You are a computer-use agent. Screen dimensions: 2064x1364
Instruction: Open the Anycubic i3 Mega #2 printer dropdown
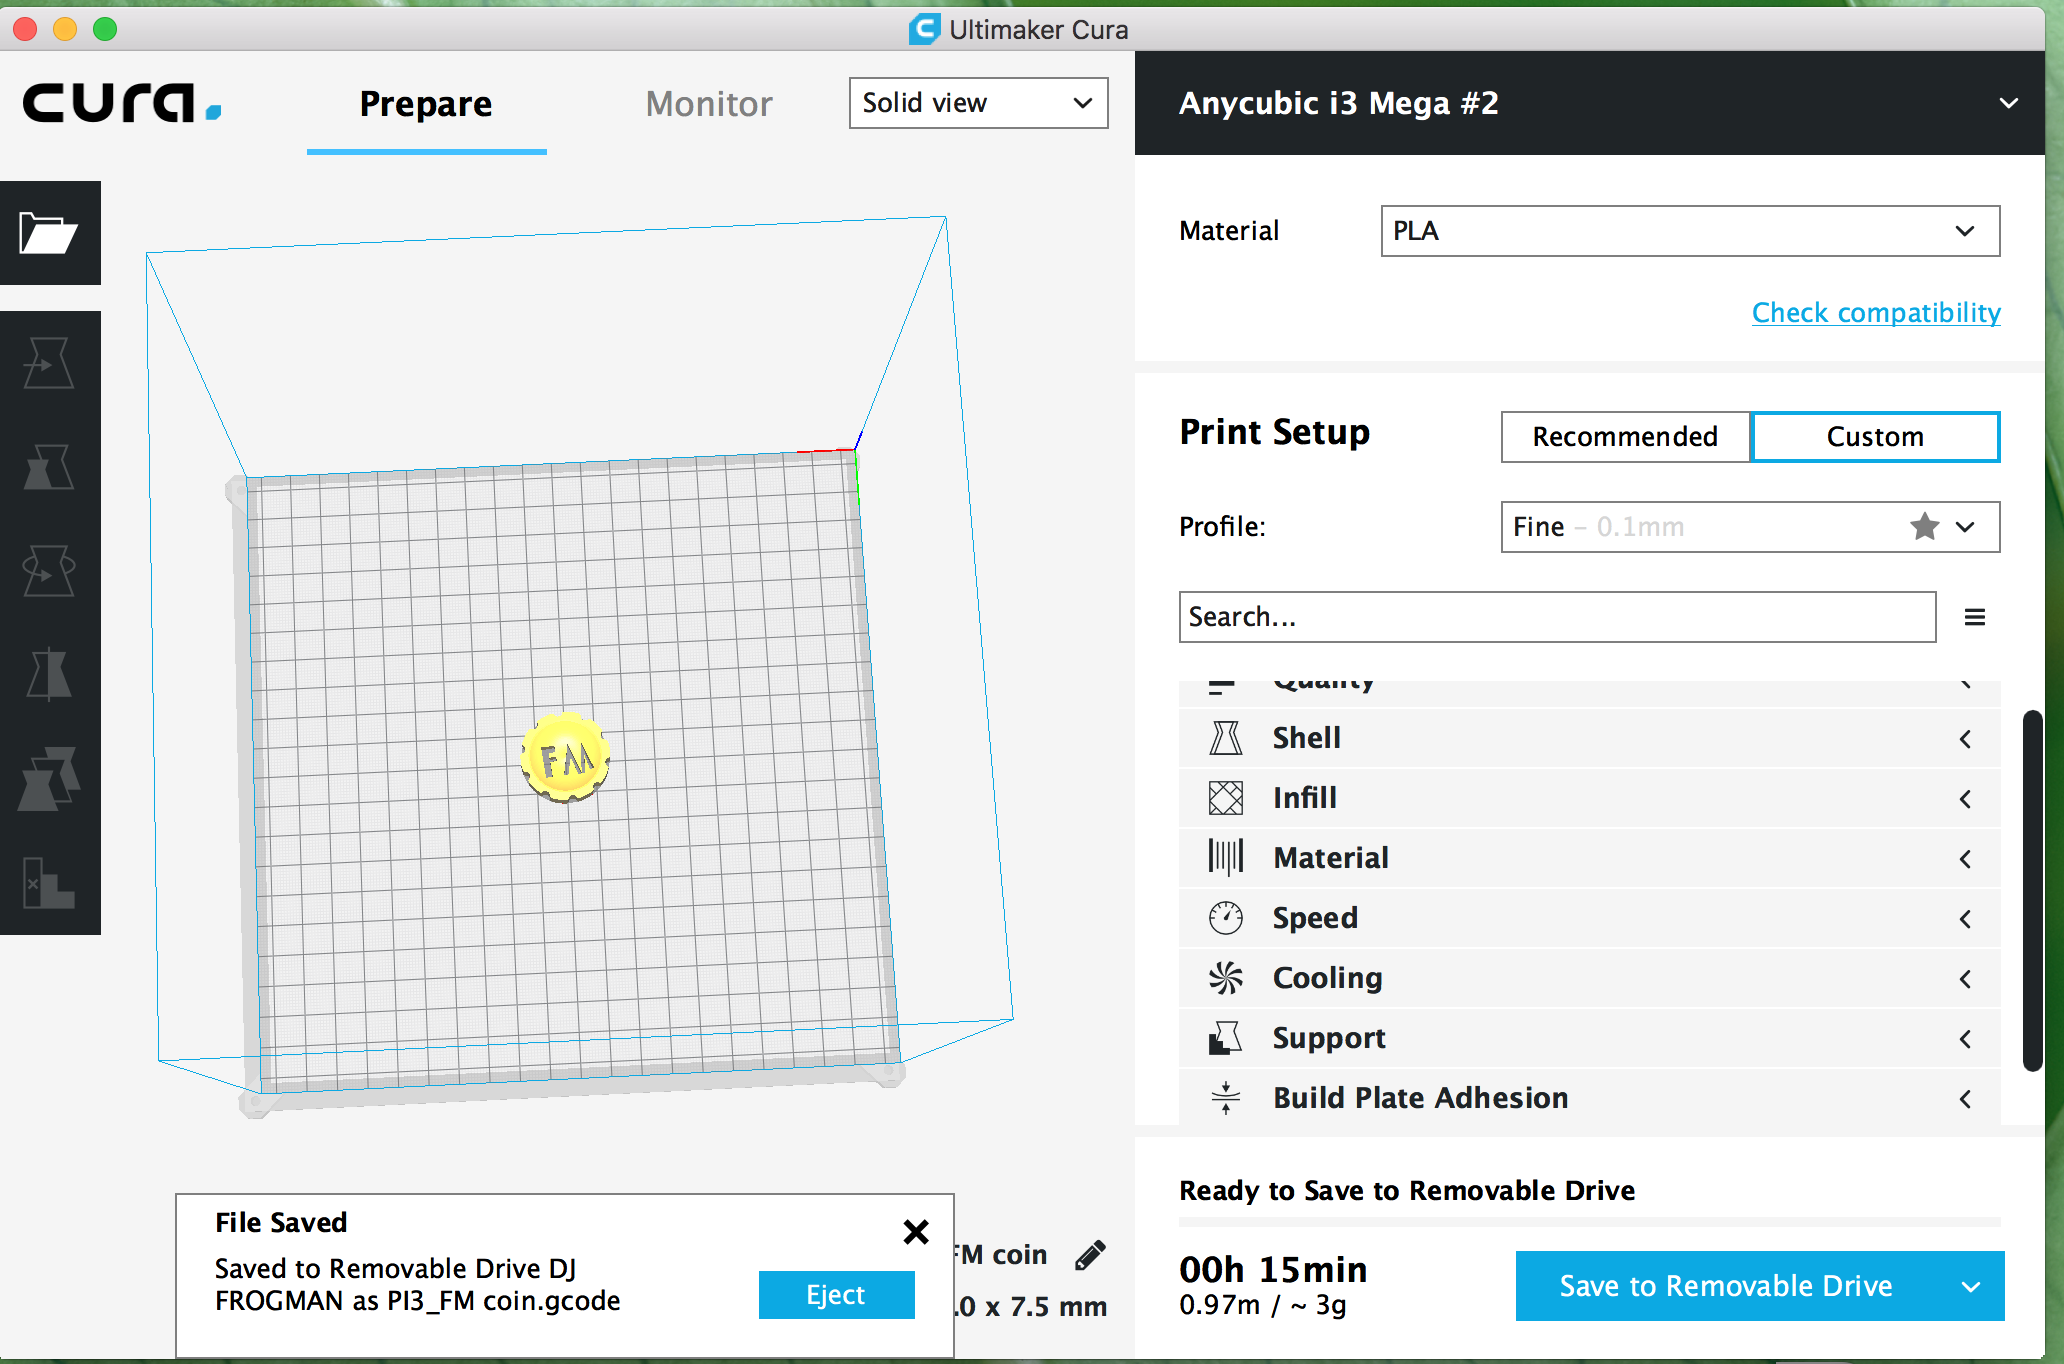1590,103
